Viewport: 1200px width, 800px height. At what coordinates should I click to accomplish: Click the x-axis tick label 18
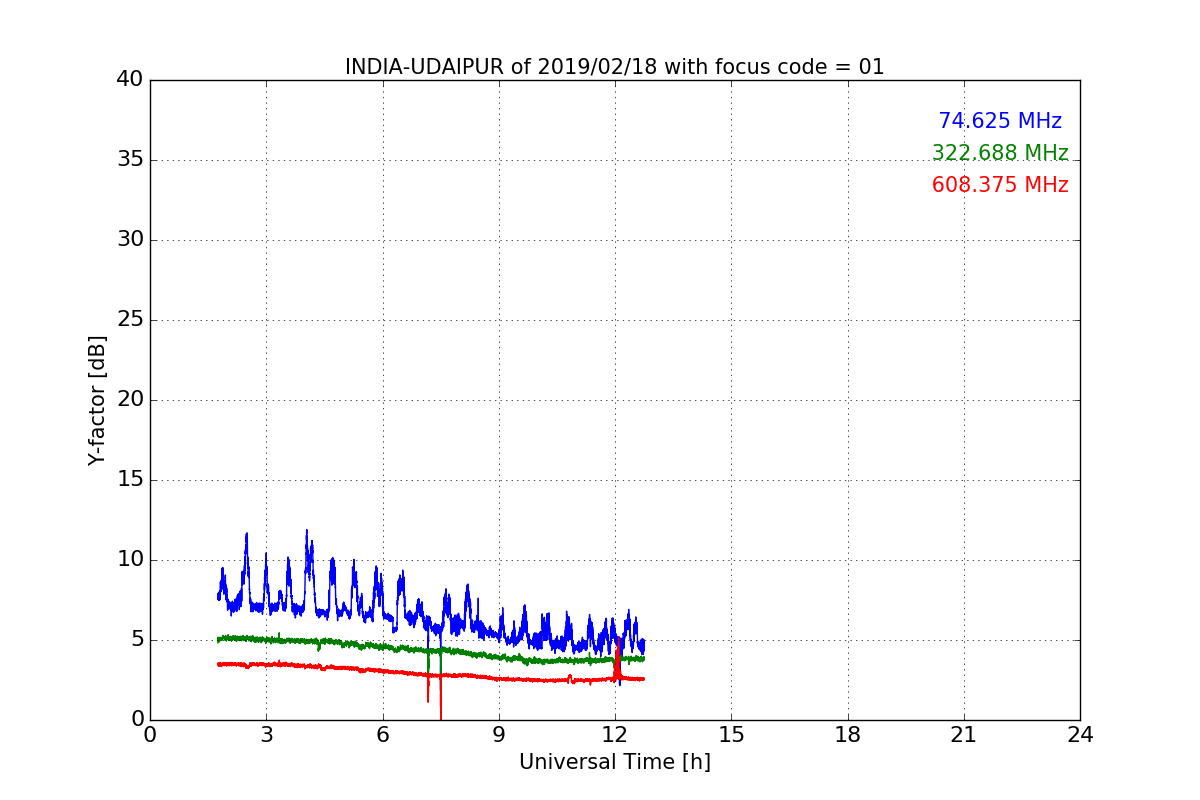848,735
